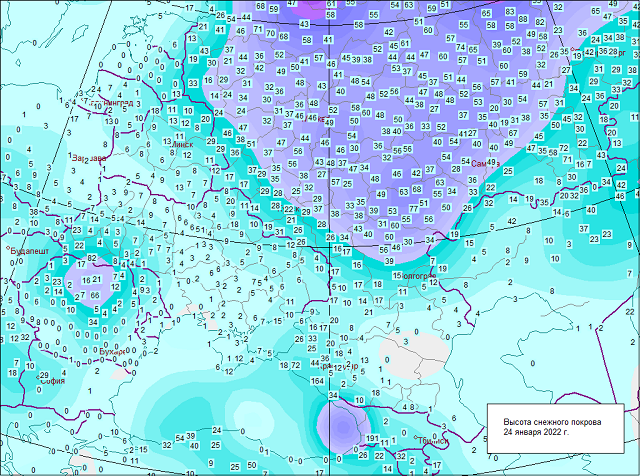Click the Тбилиси city label
The width and height of the screenshot is (640, 476).
pyautogui.click(x=427, y=437)
